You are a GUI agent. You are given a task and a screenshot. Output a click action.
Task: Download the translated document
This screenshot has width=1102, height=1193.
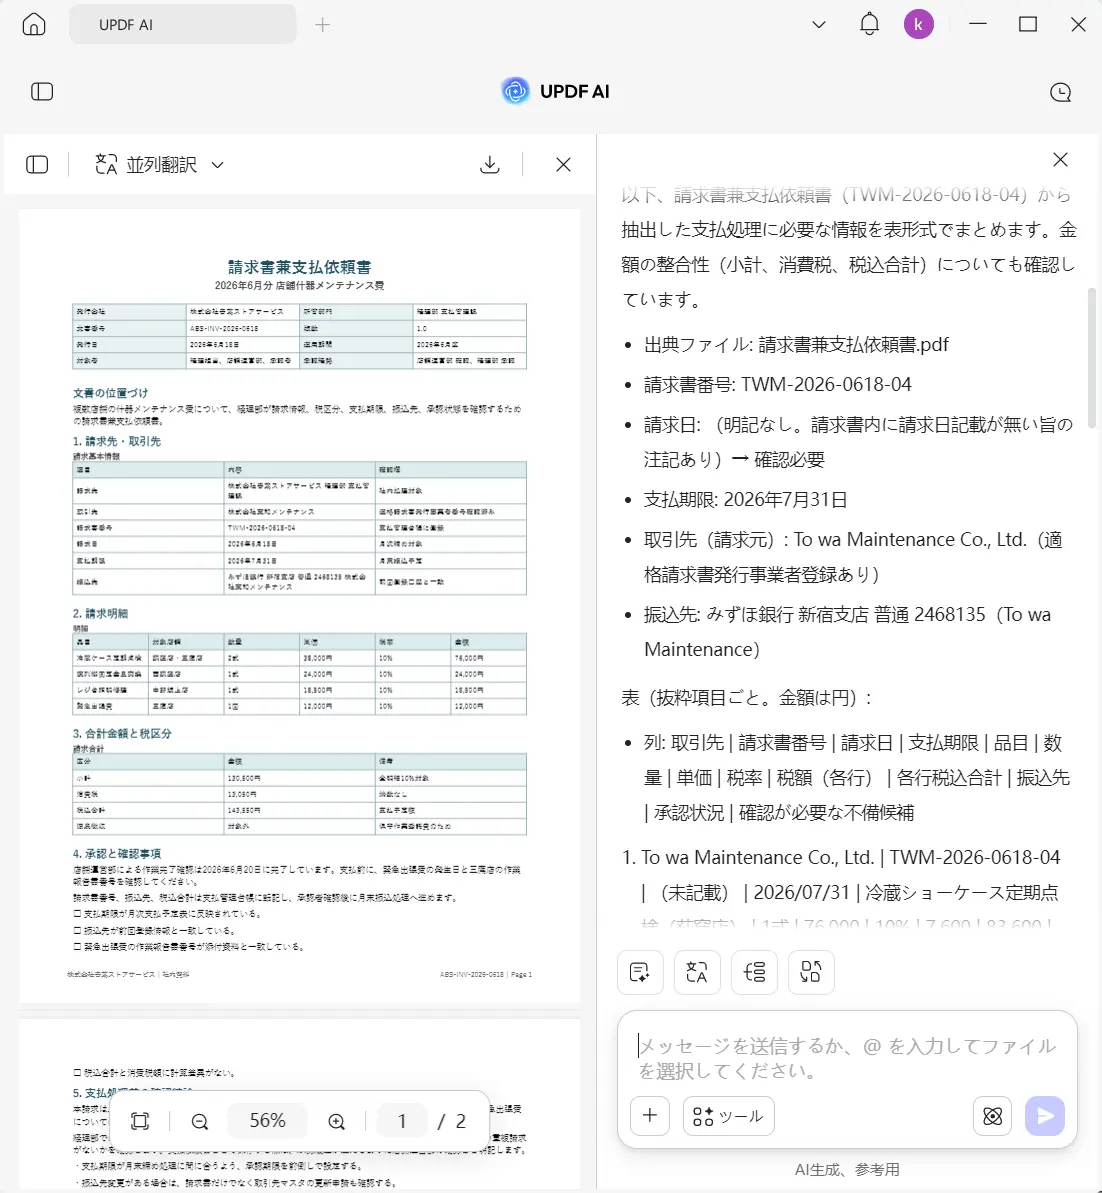tap(489, 164)
